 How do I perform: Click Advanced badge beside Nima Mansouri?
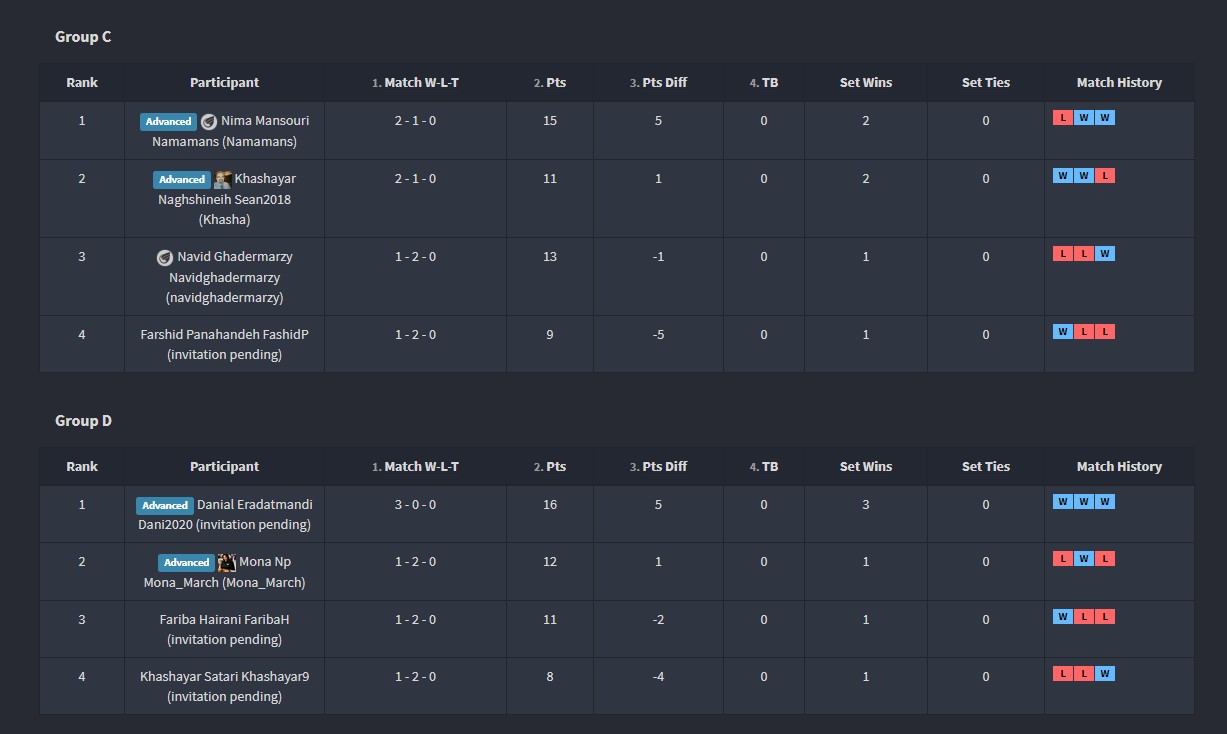[168, 122]
